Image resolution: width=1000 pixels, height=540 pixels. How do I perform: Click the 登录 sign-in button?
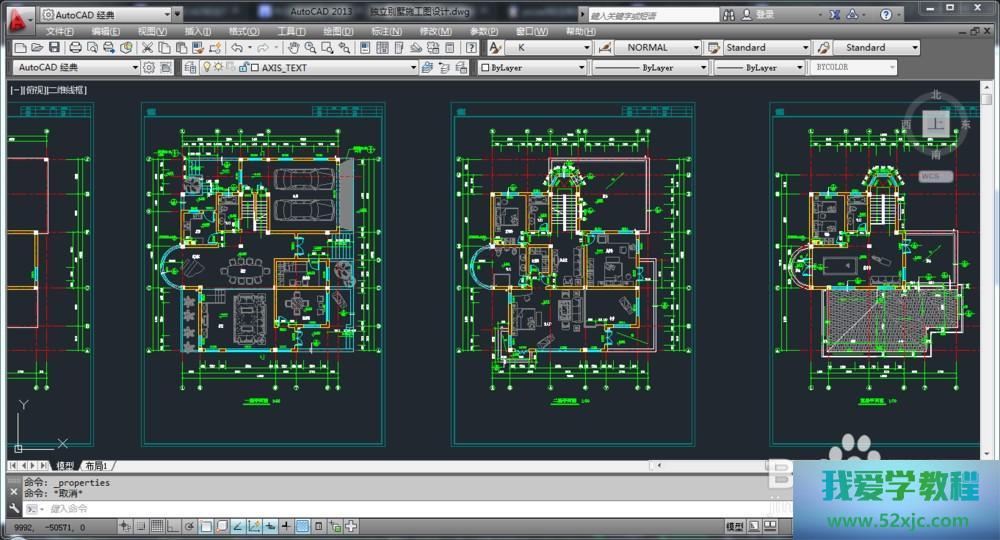tap(764, 15)
